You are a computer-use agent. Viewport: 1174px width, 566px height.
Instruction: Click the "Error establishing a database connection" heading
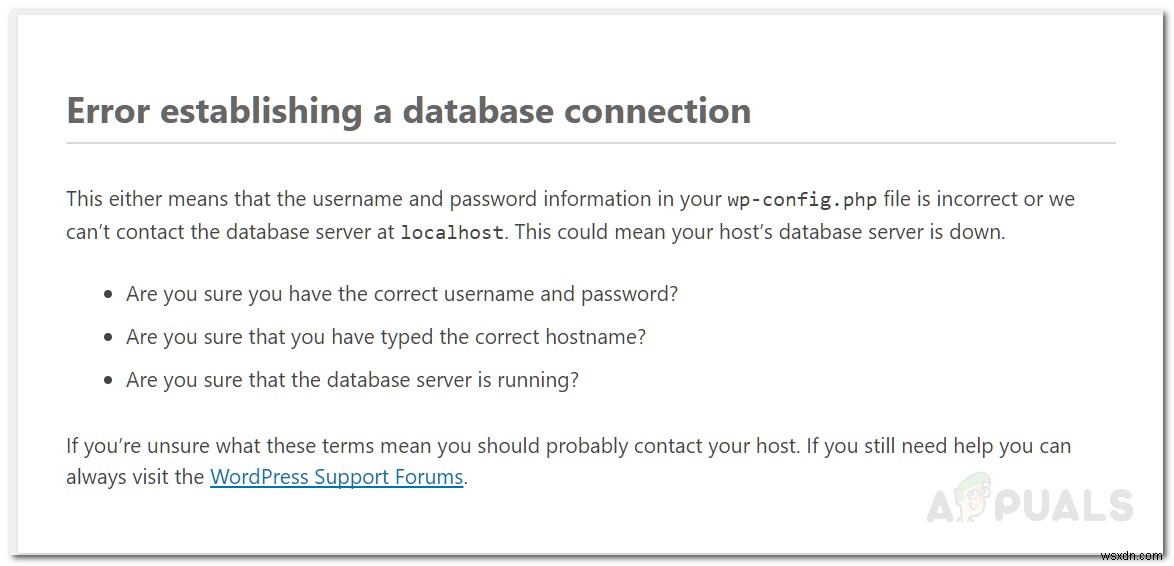click(408, 110)
